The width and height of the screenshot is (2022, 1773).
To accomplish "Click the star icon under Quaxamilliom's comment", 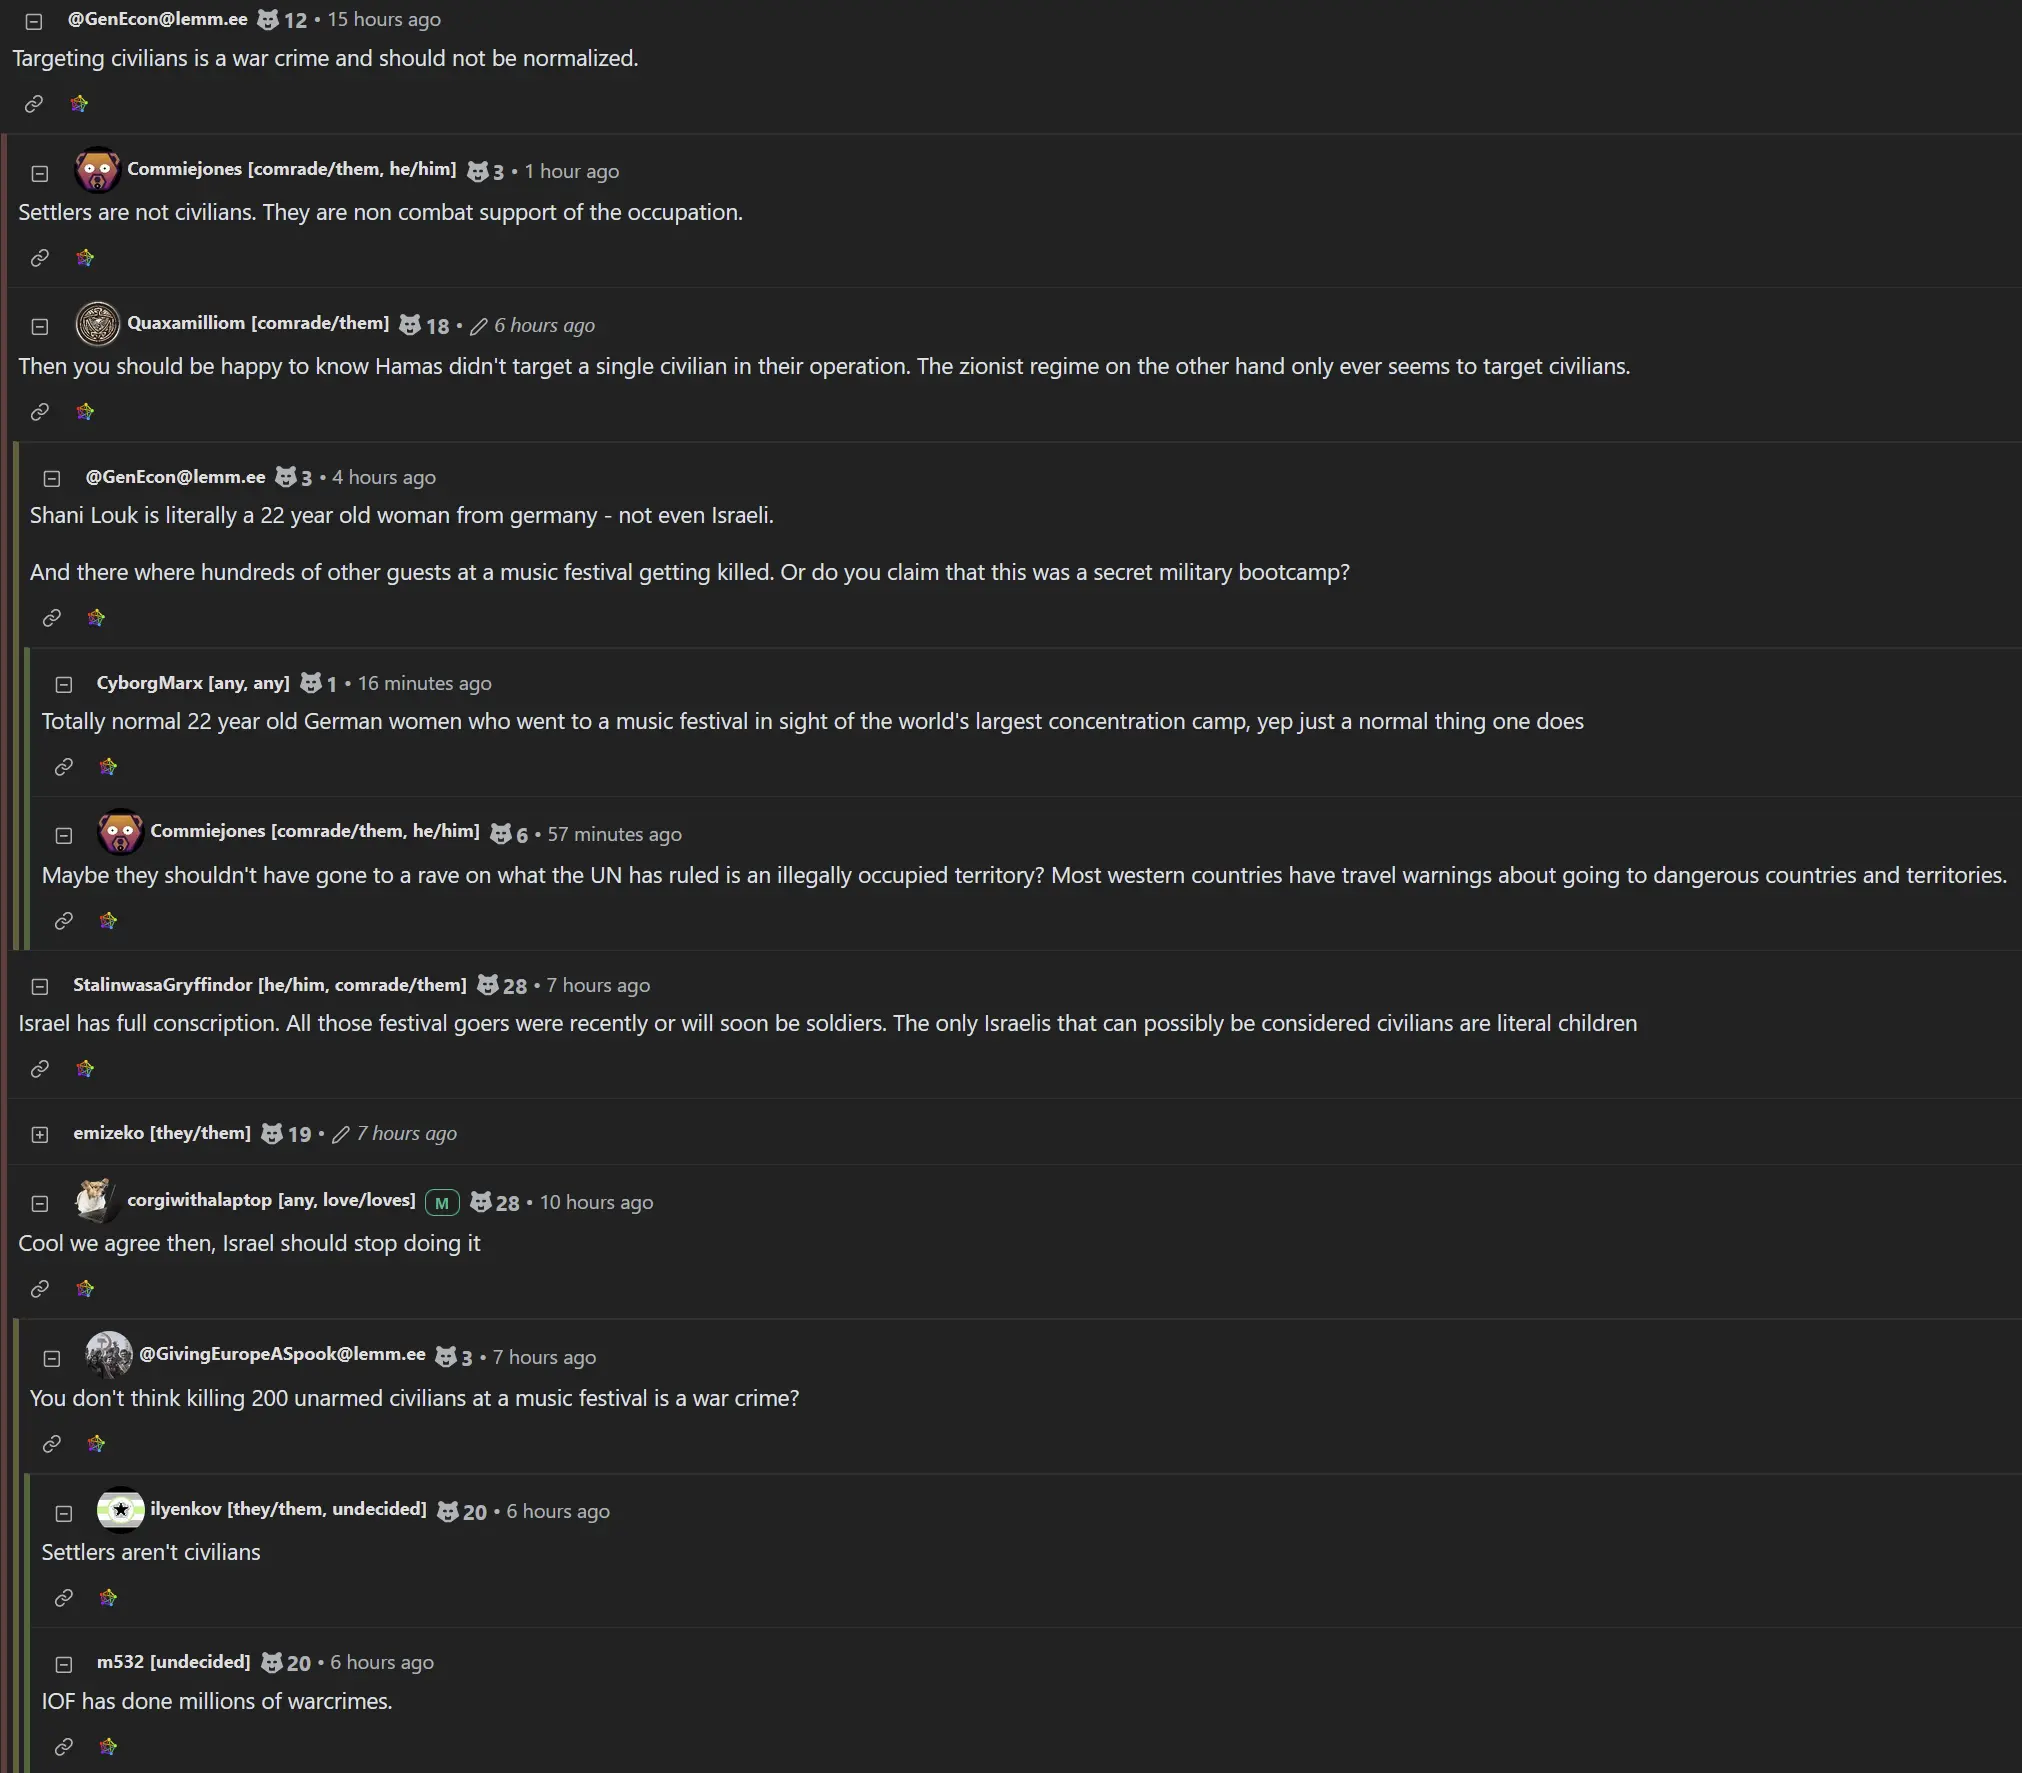I will [x=85, y=412].
